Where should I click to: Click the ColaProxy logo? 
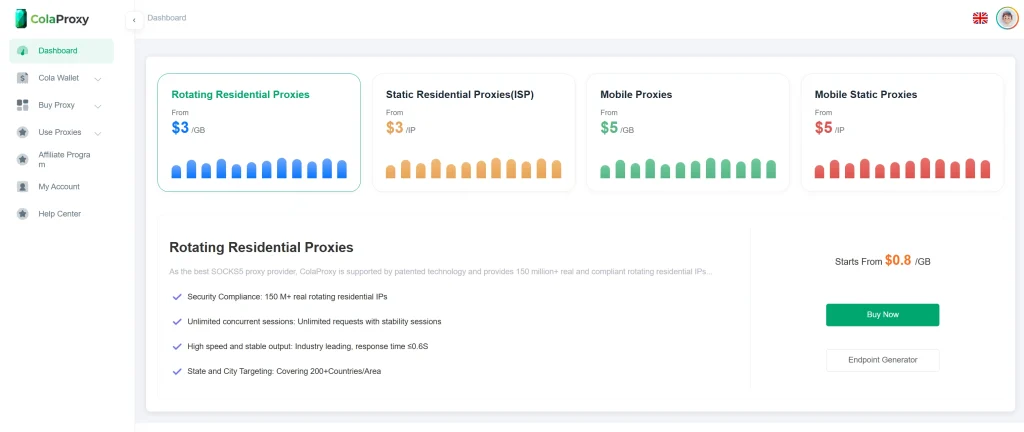(x=52, y=19)
